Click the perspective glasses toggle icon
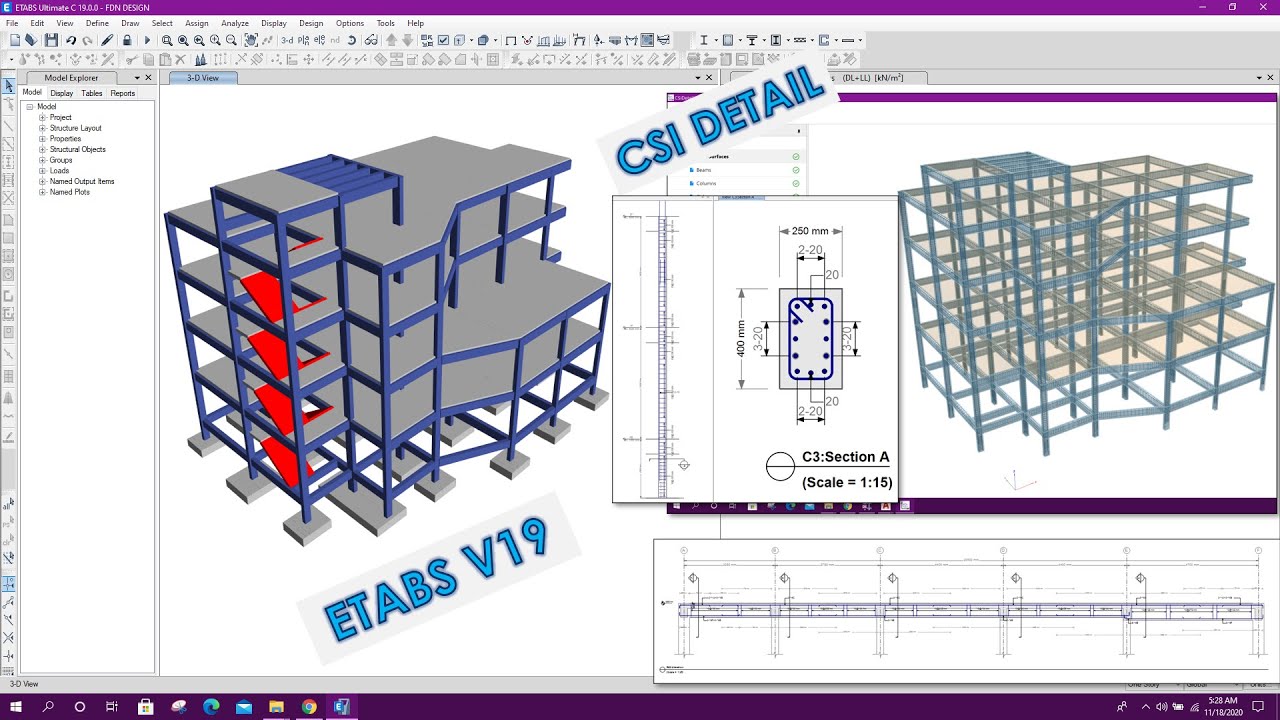 coord(371,40)
